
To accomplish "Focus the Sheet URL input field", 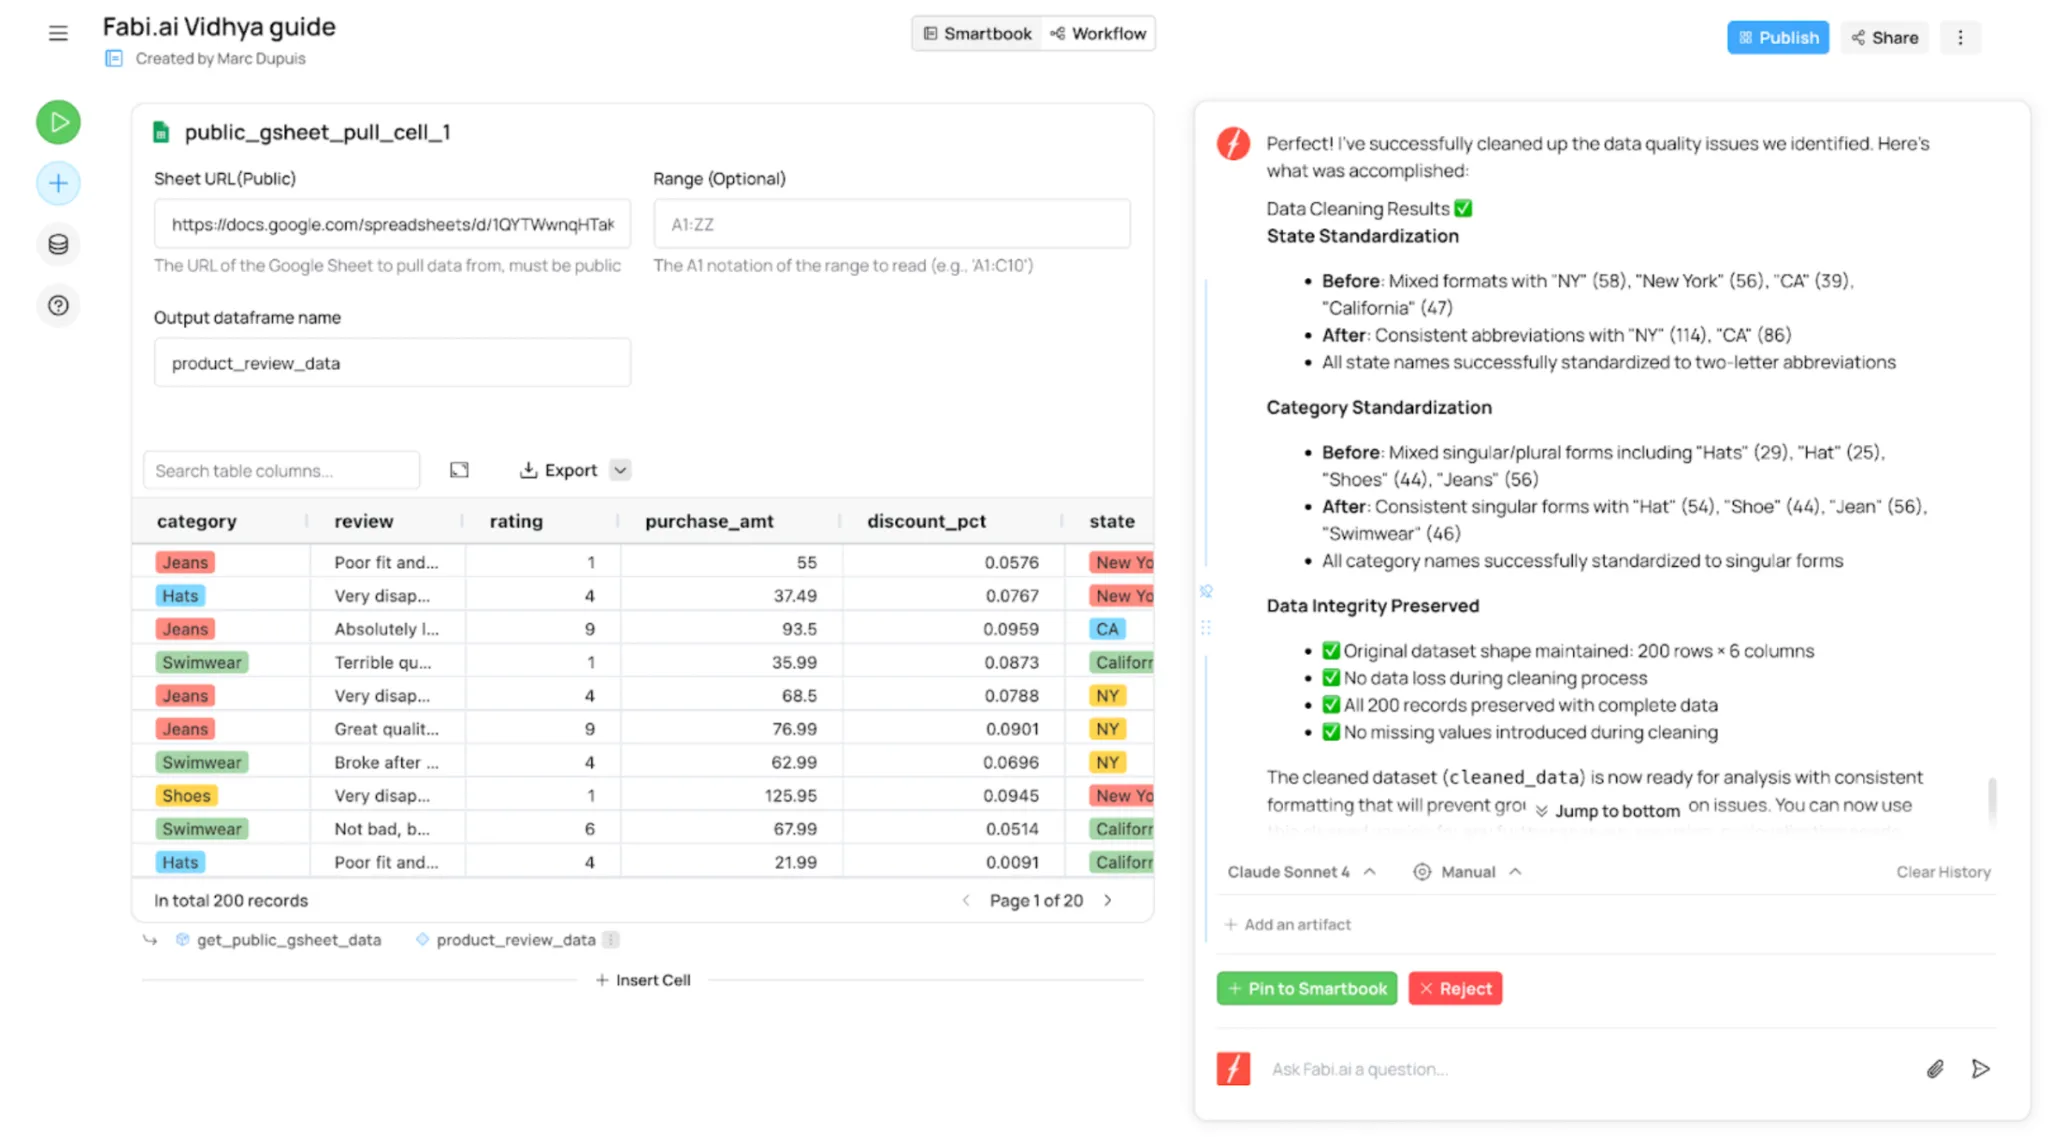I will [392, 224].
